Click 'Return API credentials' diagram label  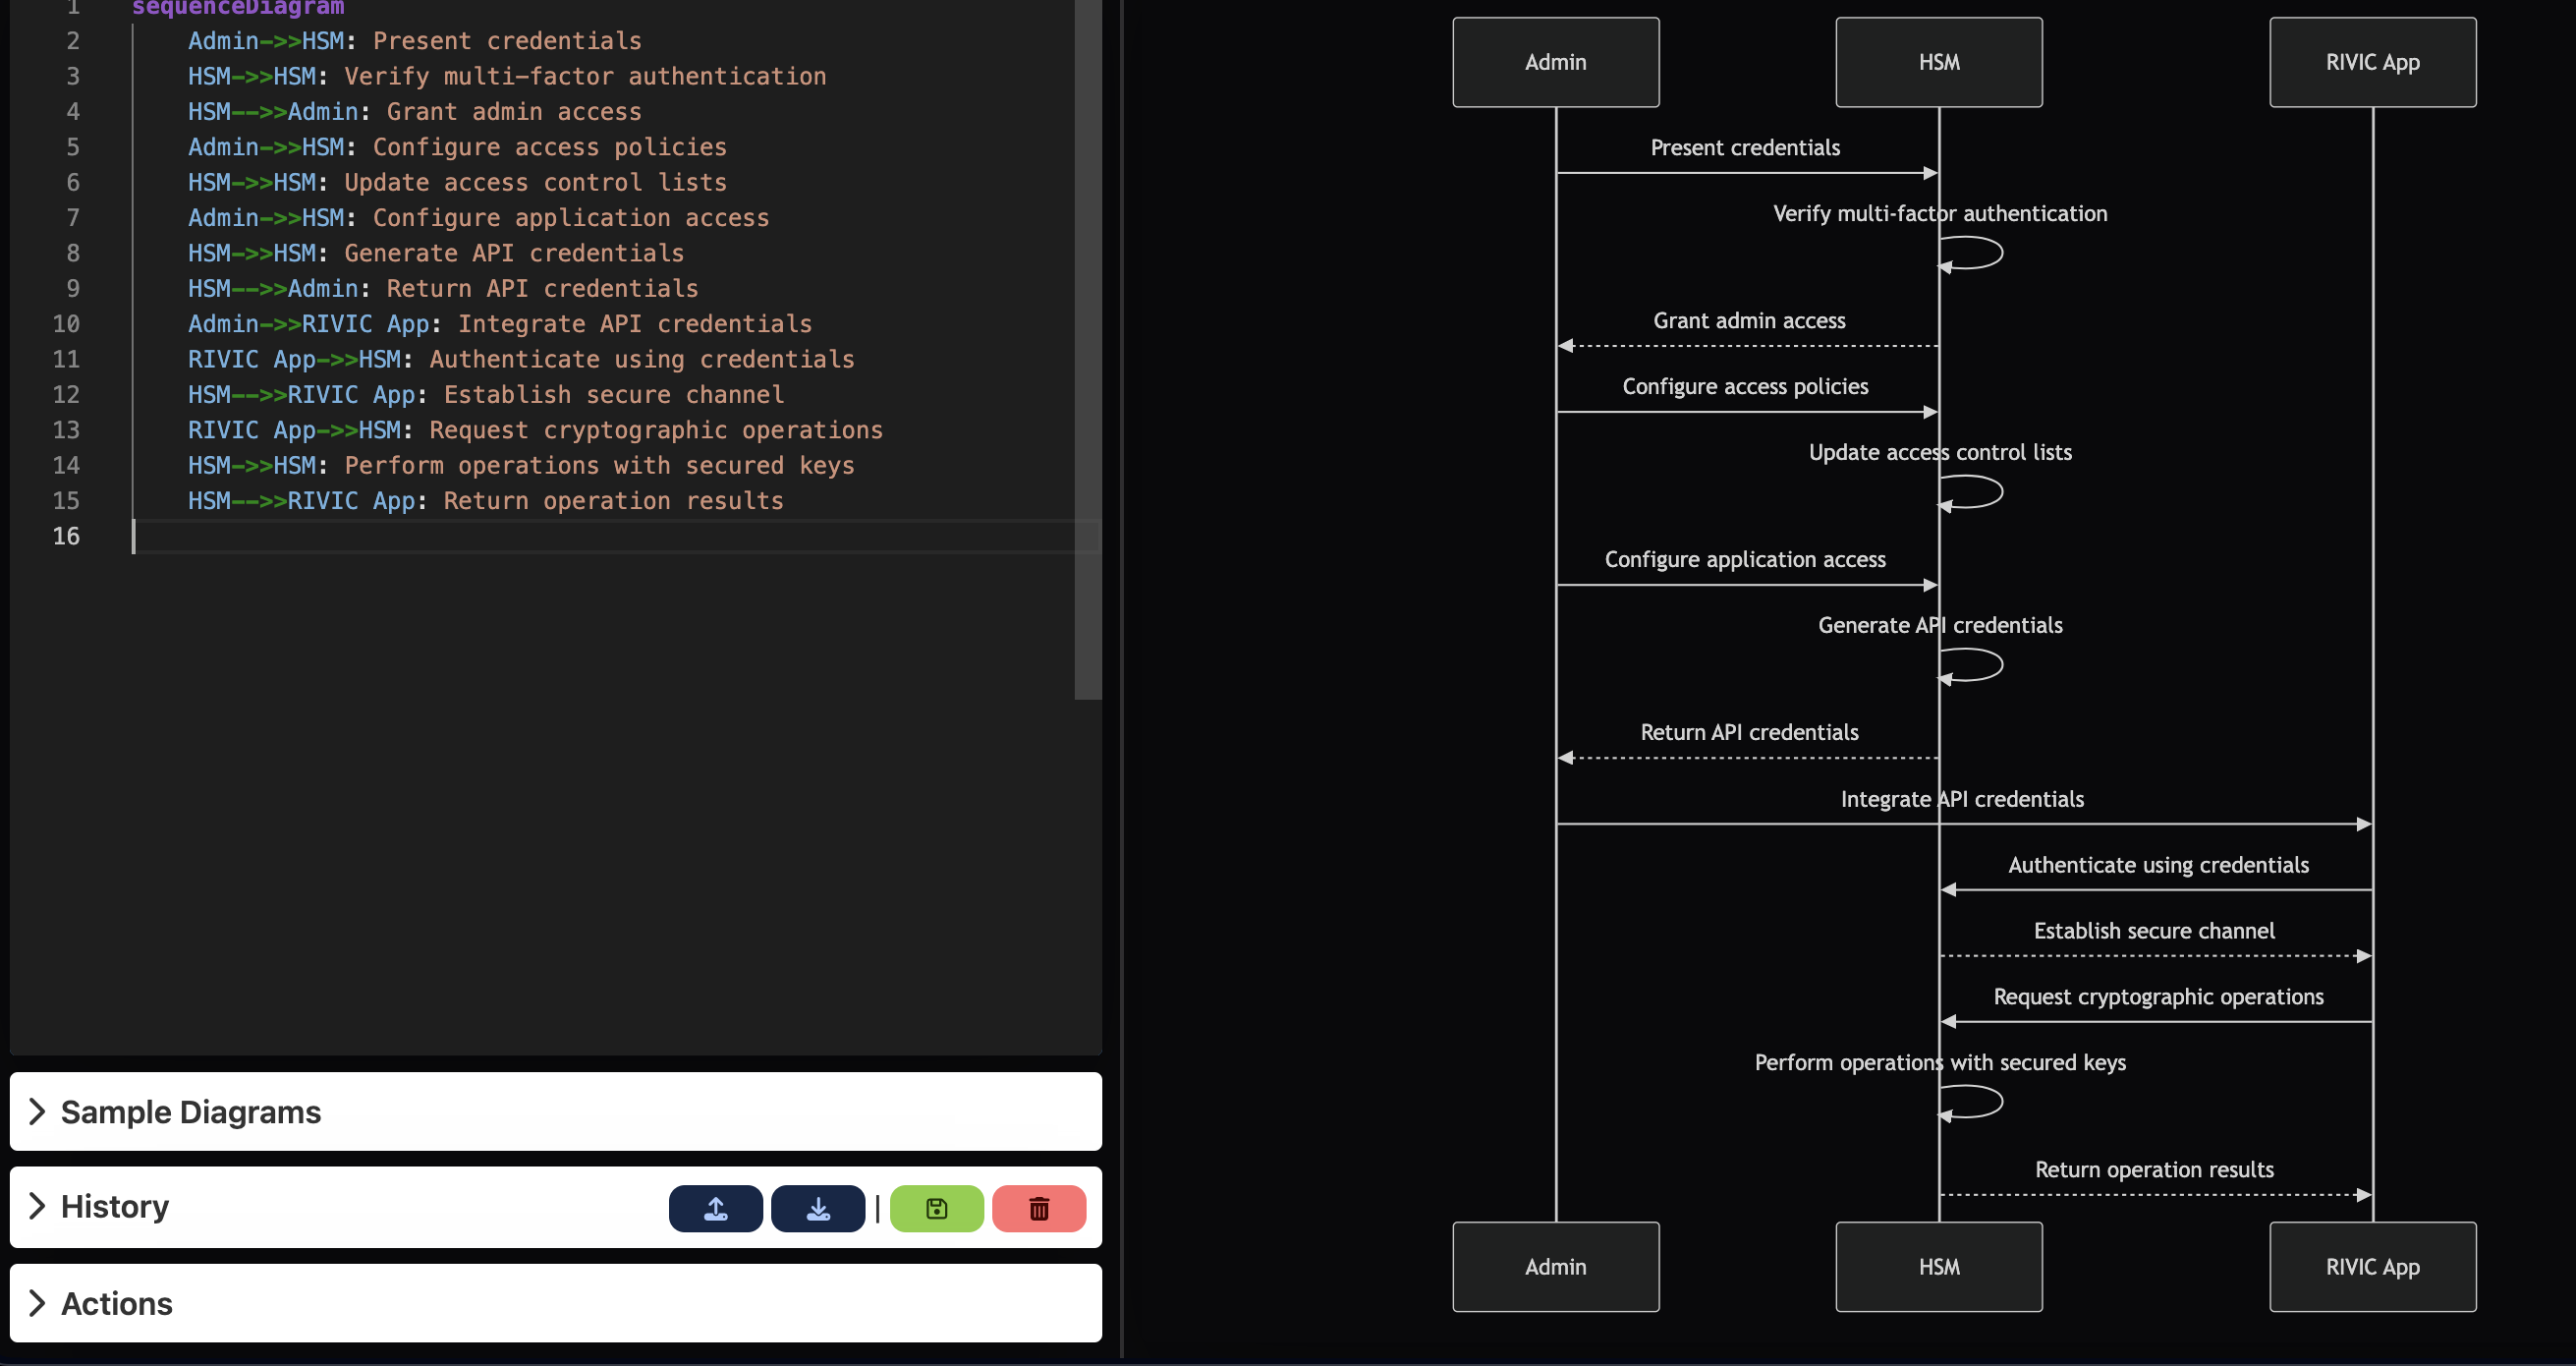pos(1749,732)
